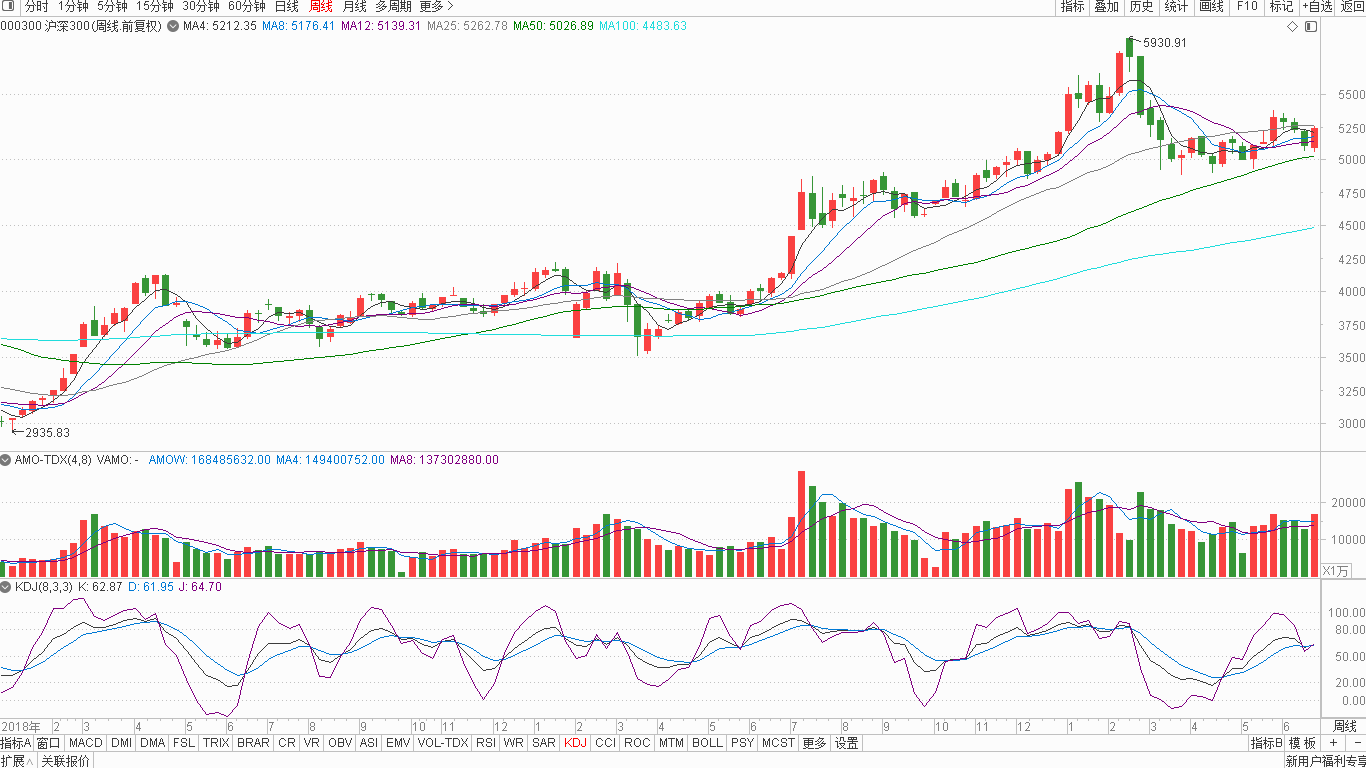Click the 叠加 overlay button
This screenshot has width=1366, height=768.
(1106, 6)
